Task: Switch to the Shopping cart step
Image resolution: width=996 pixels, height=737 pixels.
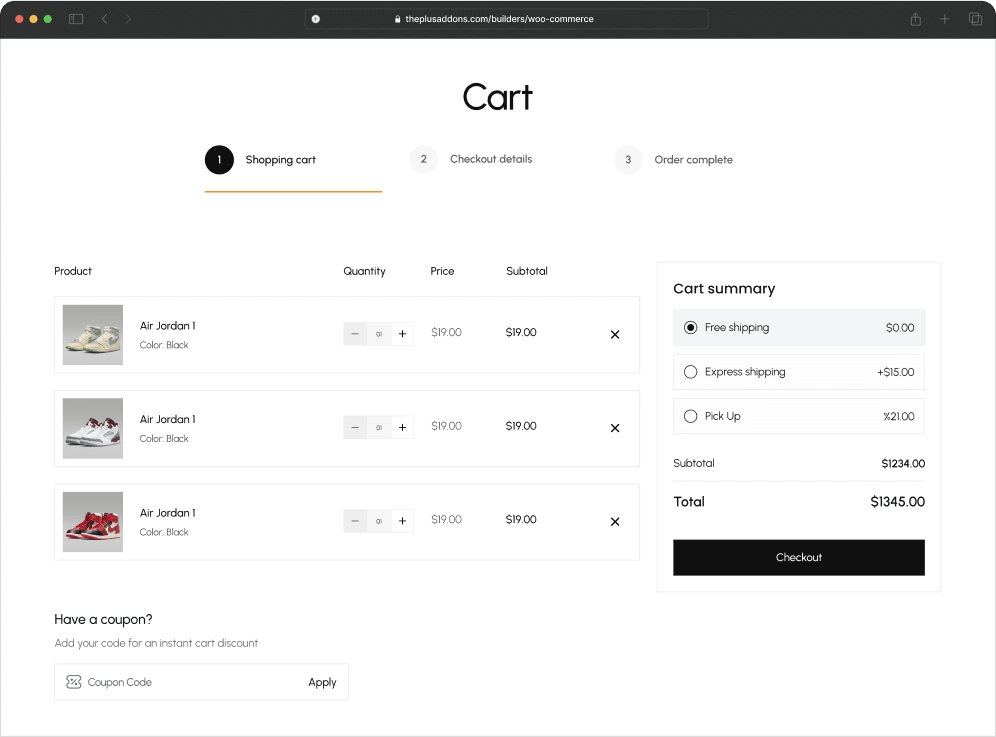Action: pyautogui.click(x=280, y=159)
